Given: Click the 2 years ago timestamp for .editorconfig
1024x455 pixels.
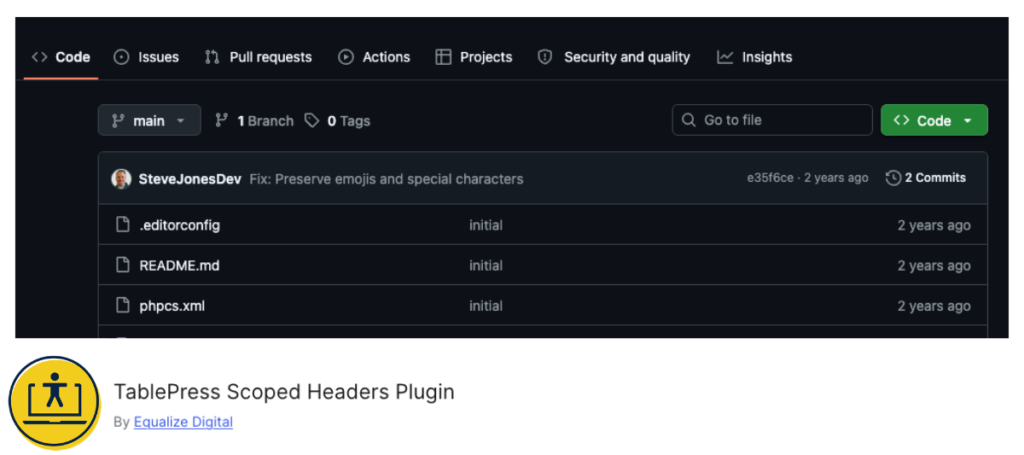Looking at the screenshot, I should [934, 226].
